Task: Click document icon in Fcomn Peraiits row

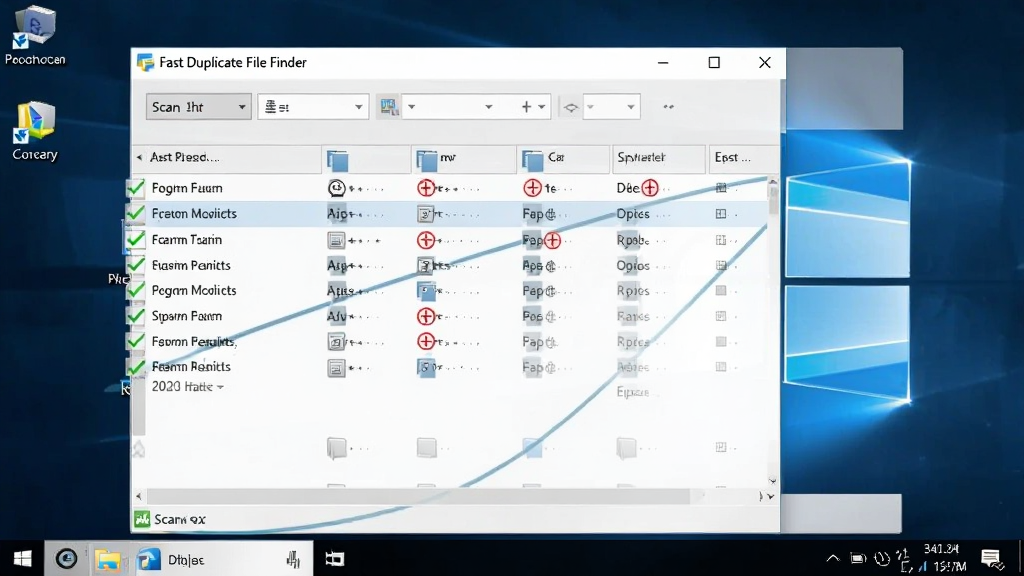Action: coord(336,342)
